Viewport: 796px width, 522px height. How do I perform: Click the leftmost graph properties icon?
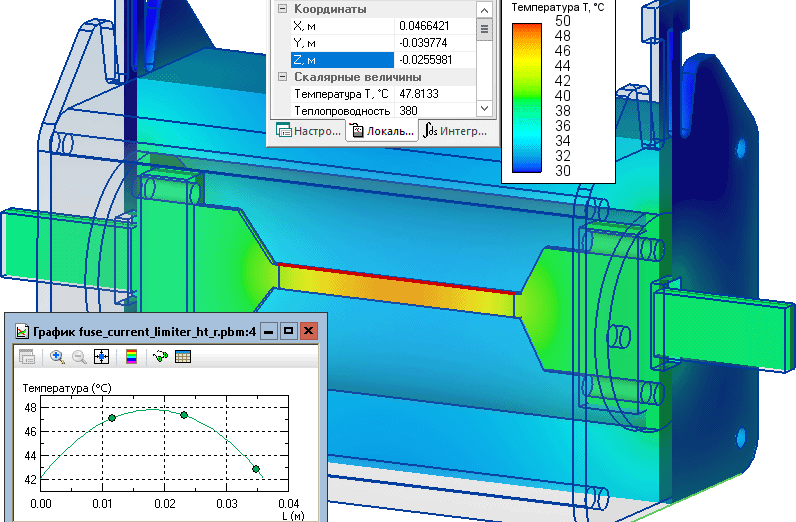pyautogui.click(x=27, y=357)
